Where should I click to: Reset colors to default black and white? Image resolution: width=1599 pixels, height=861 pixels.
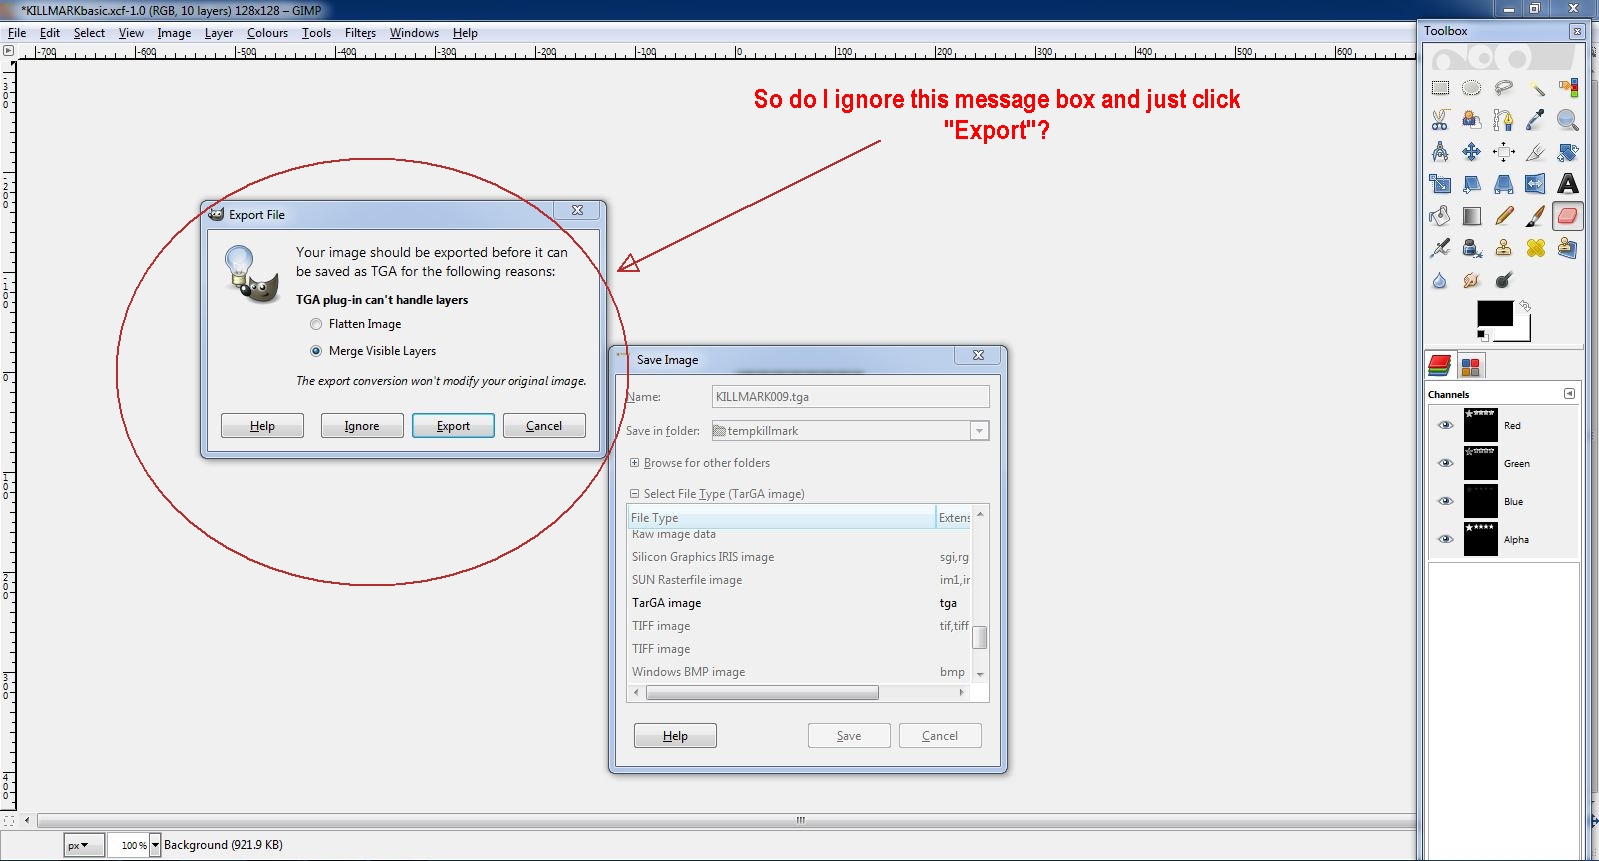click(1483, 335)
